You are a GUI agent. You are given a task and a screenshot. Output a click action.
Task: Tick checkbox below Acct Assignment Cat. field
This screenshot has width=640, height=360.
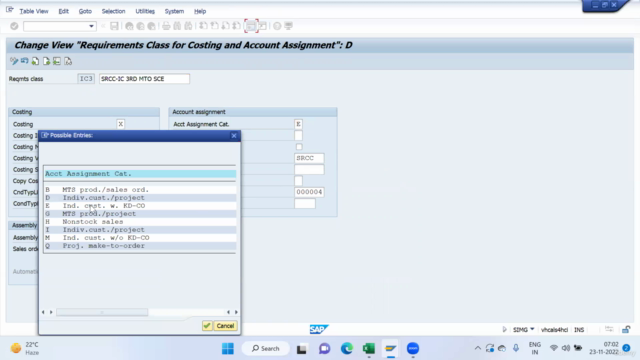298,136
